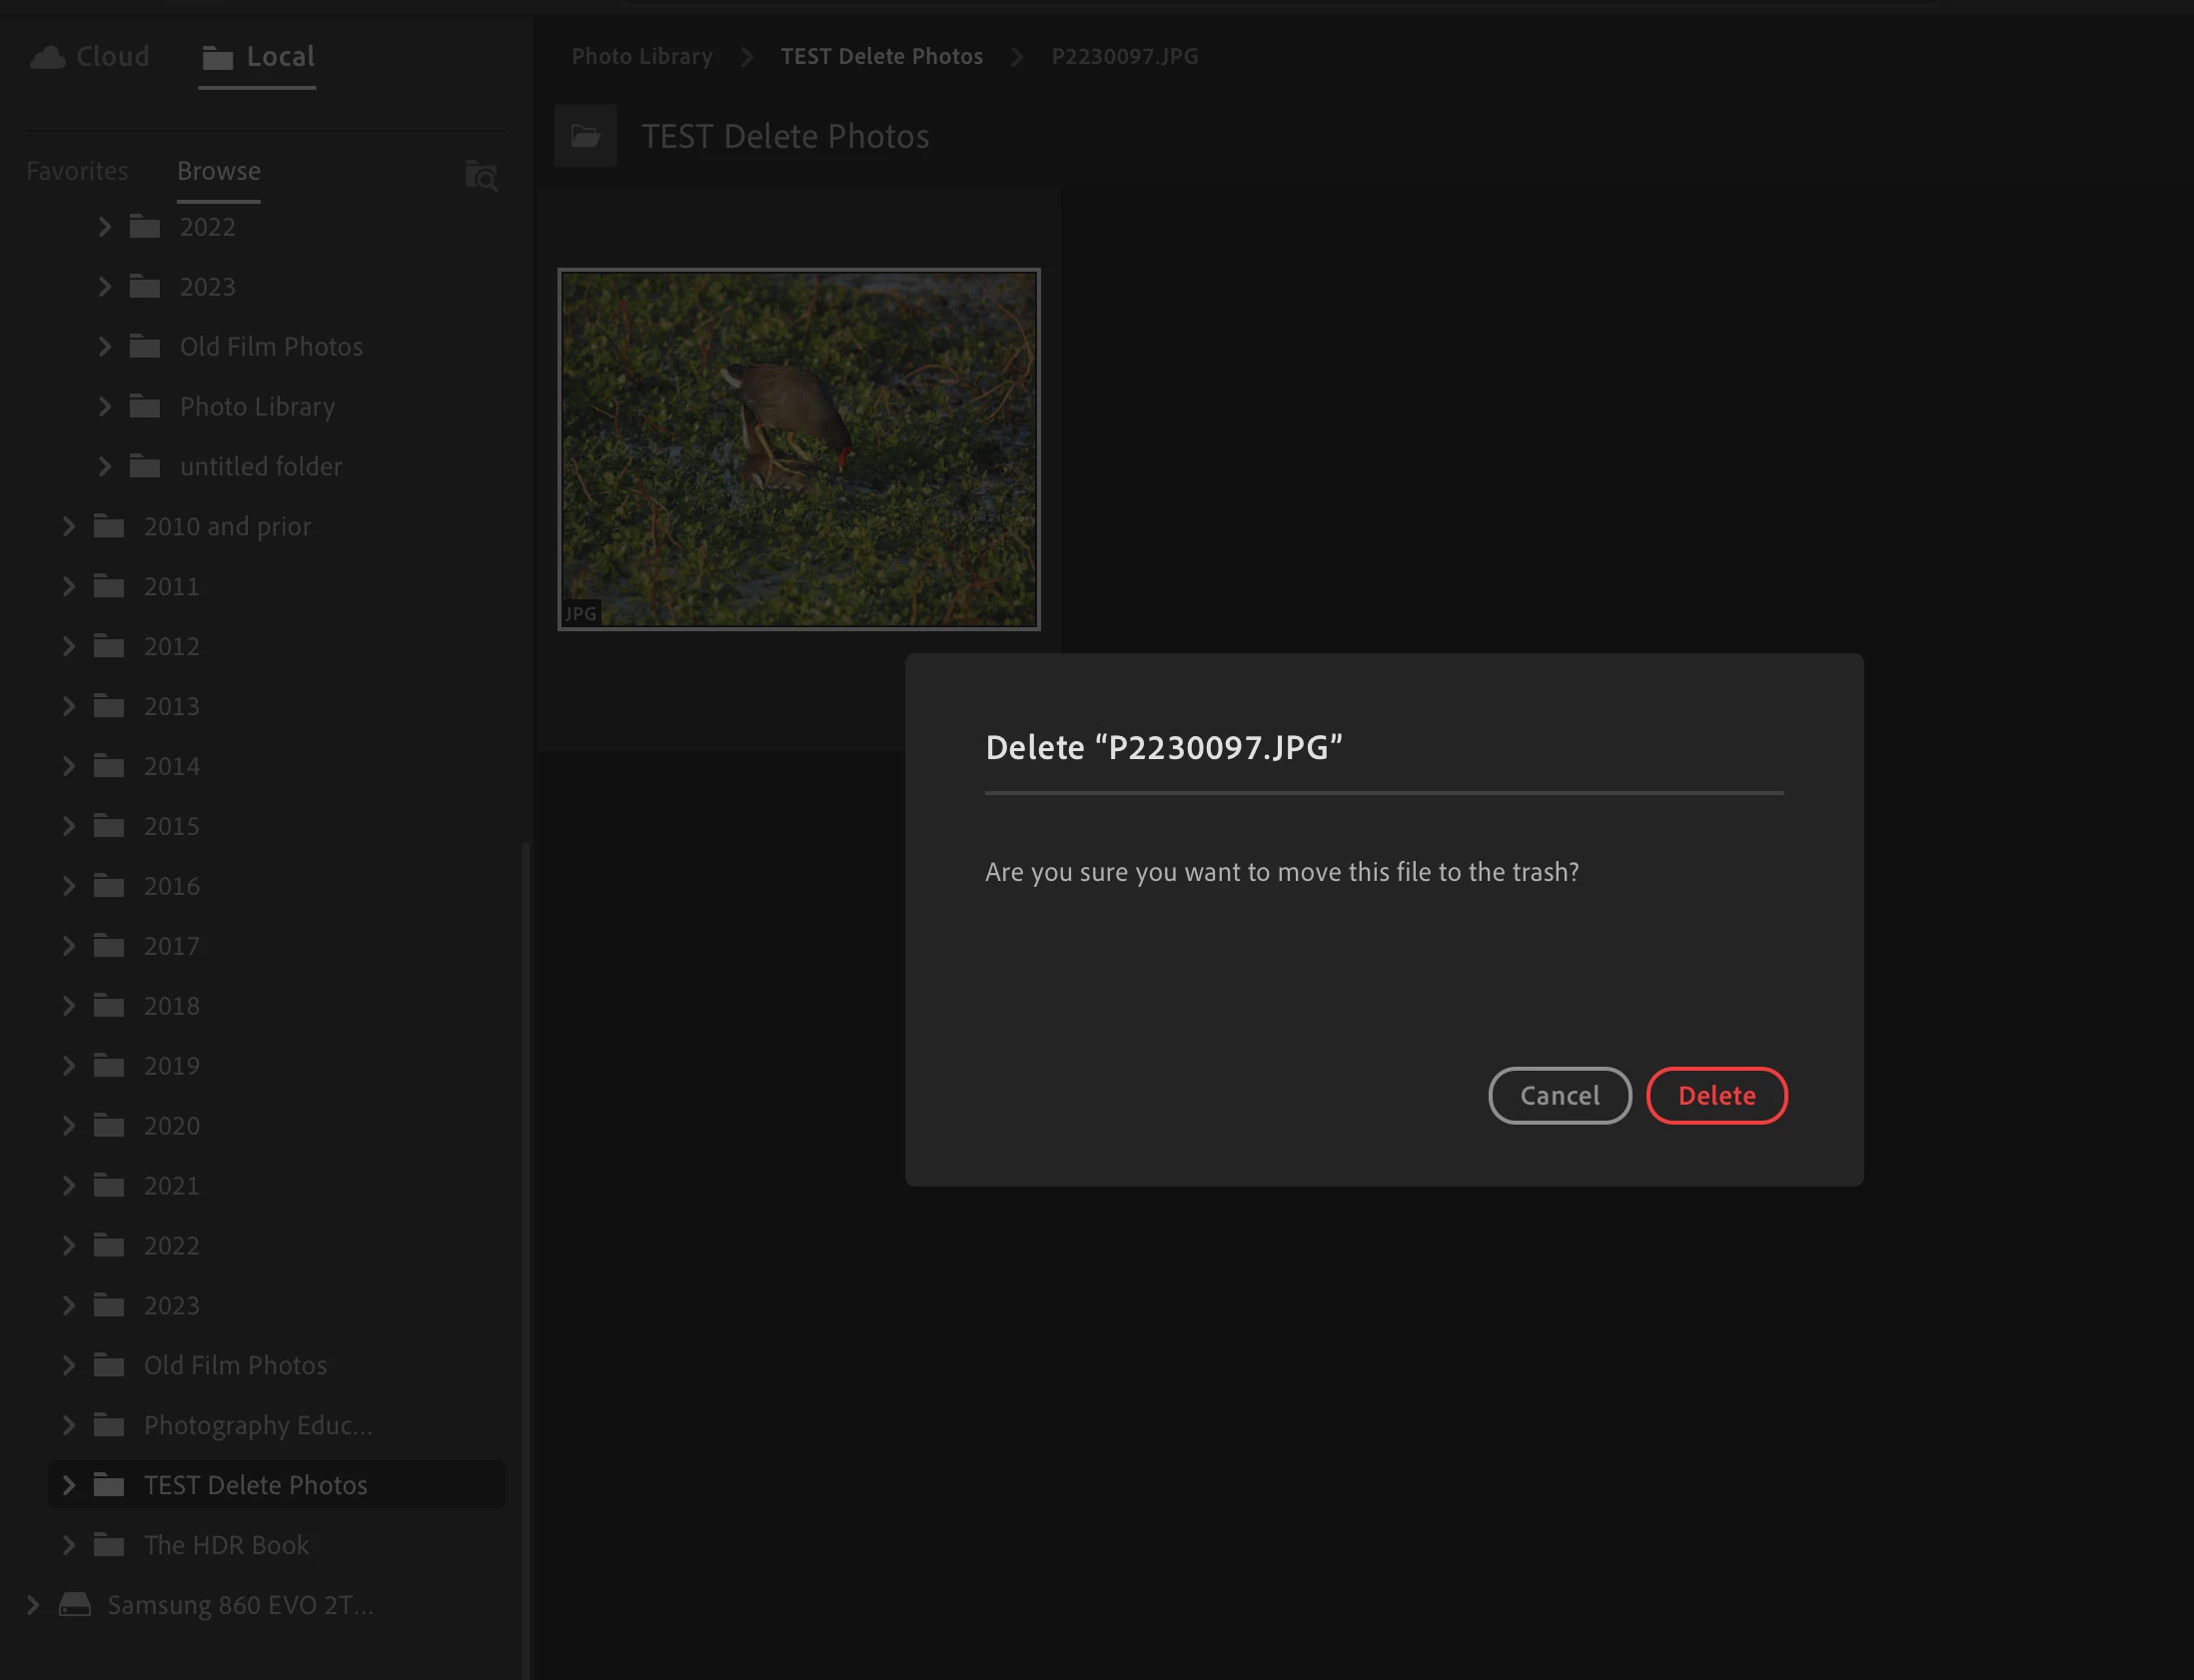
Task: Expand the Samsung 860 EVO drive tree
Action: pos(33,1604)
